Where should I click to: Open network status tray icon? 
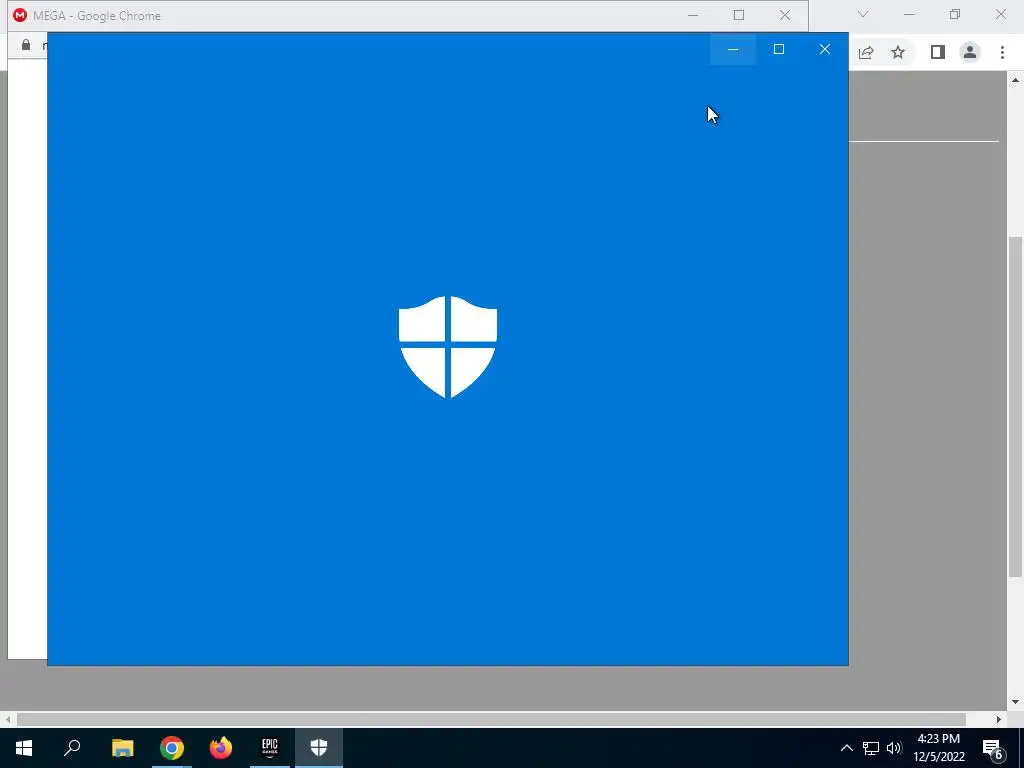click(x=871, y=748)
